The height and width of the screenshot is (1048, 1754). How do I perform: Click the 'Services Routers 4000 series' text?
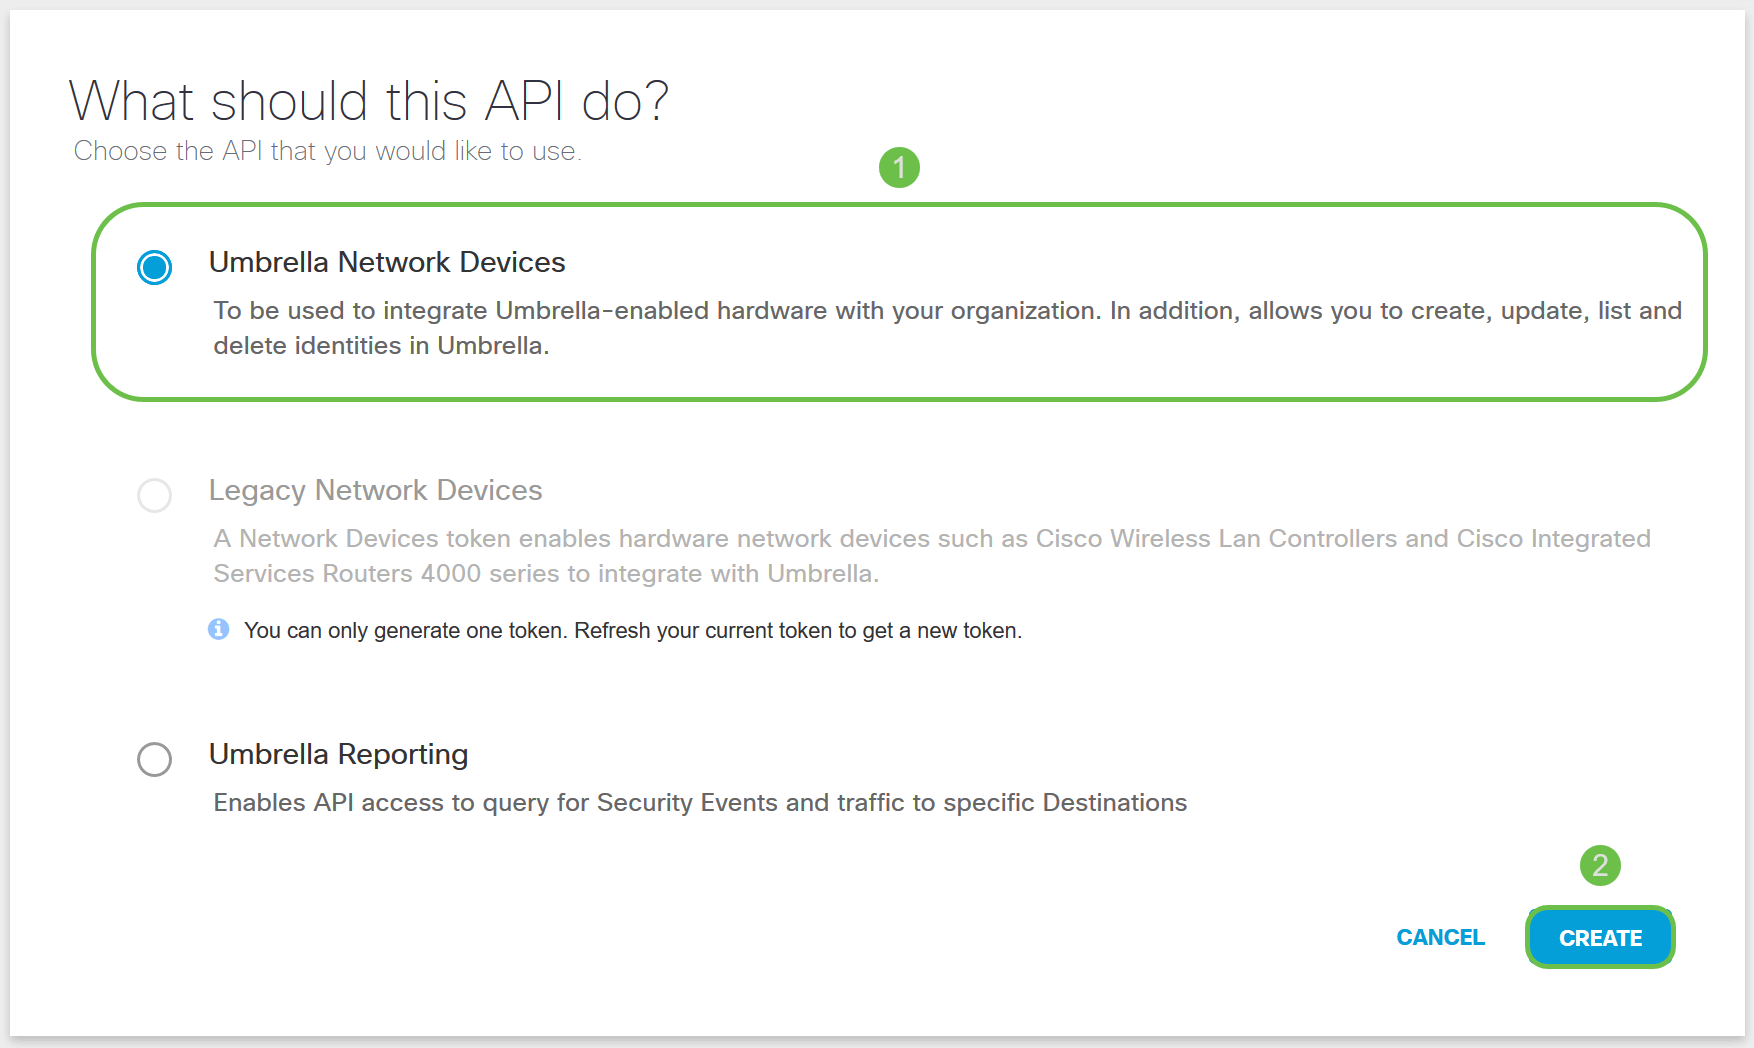tap(546, 574)
